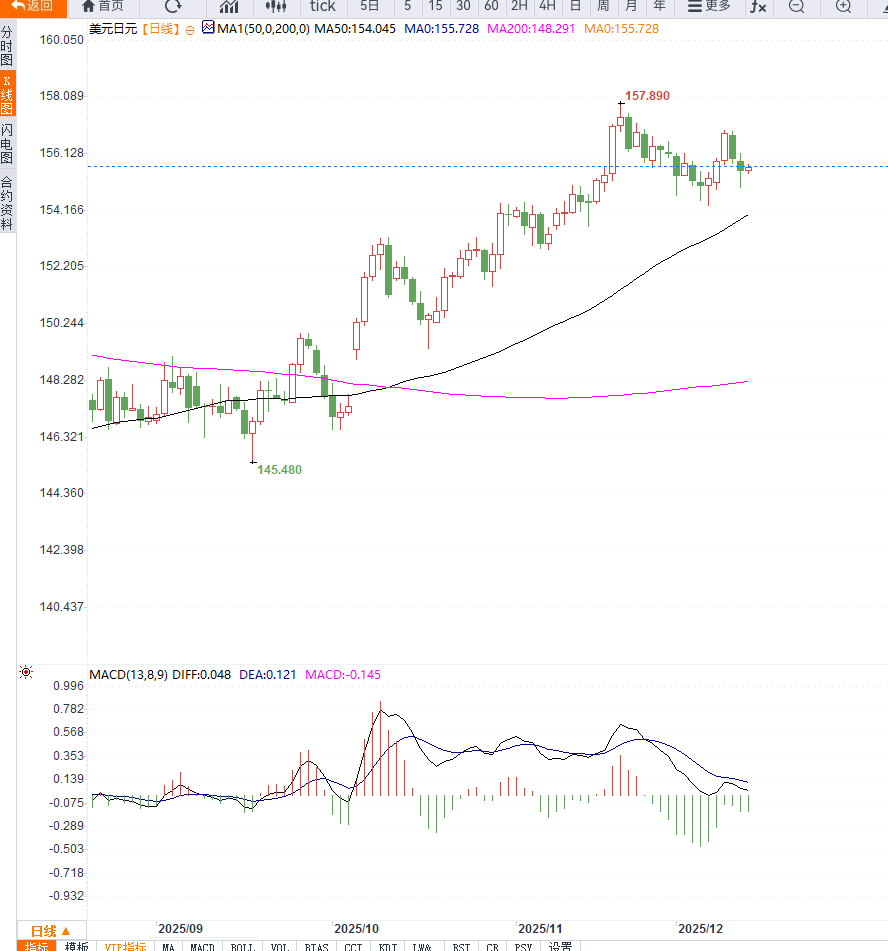This screenshot has height=951, width=888.
Task: Open the bar-chart indicator icon in toolbar
Action: (x=229, y=7)
